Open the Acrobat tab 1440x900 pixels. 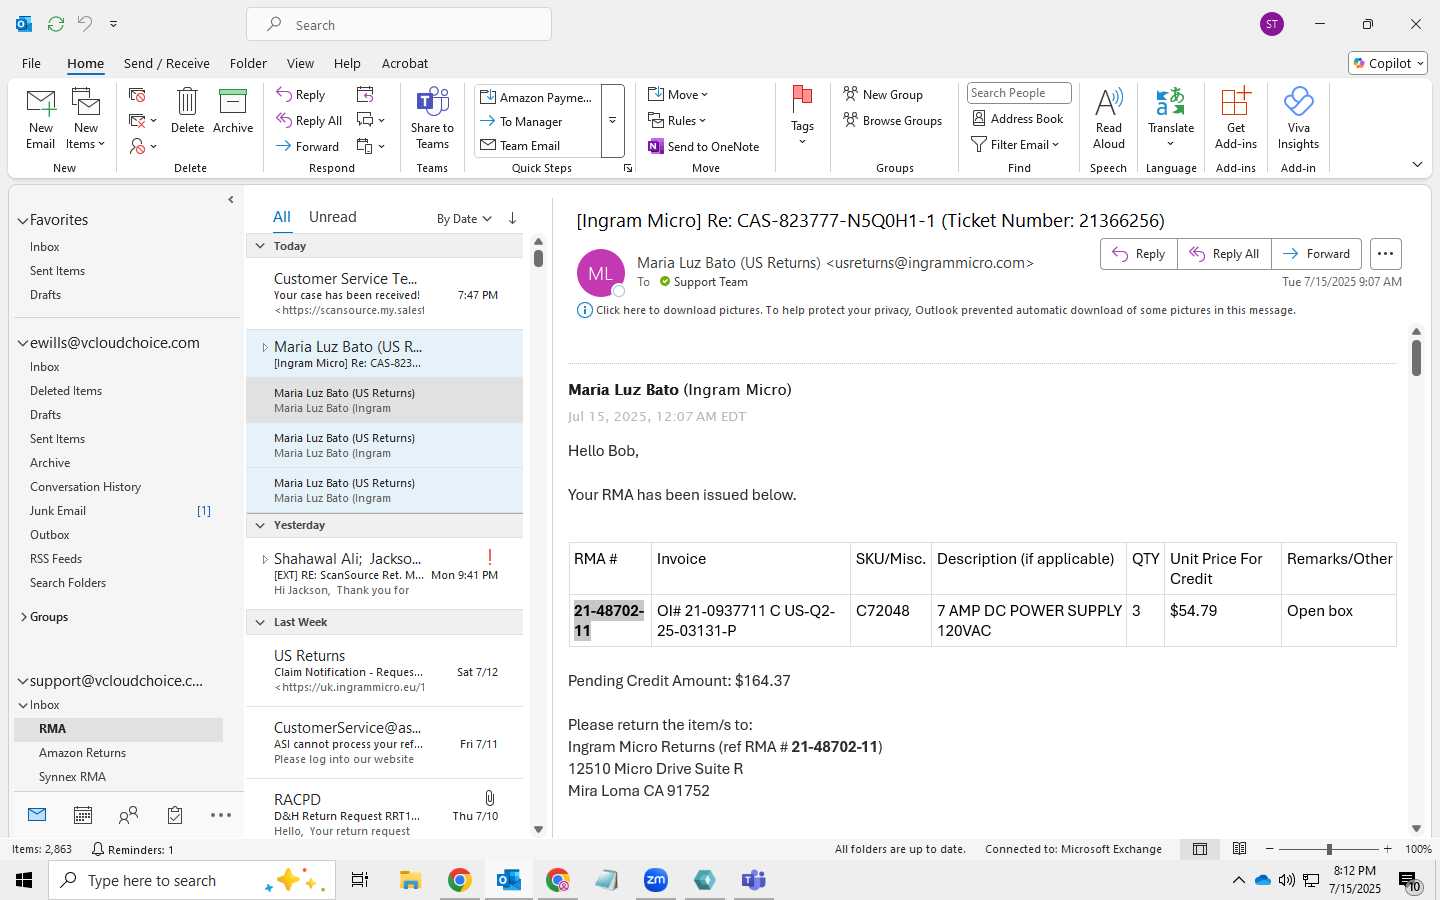coord(405,63)
